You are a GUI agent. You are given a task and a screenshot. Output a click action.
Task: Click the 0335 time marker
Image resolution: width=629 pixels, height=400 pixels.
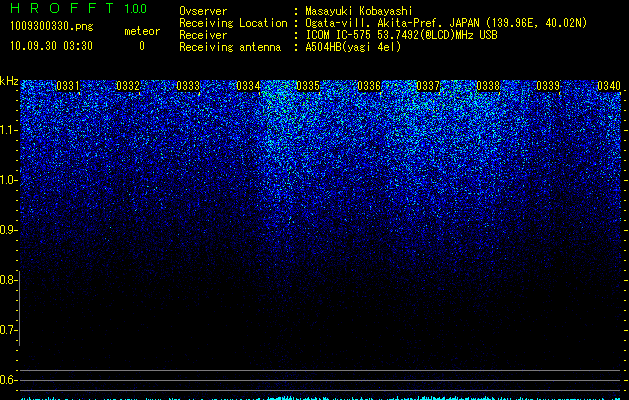point(308,86)
